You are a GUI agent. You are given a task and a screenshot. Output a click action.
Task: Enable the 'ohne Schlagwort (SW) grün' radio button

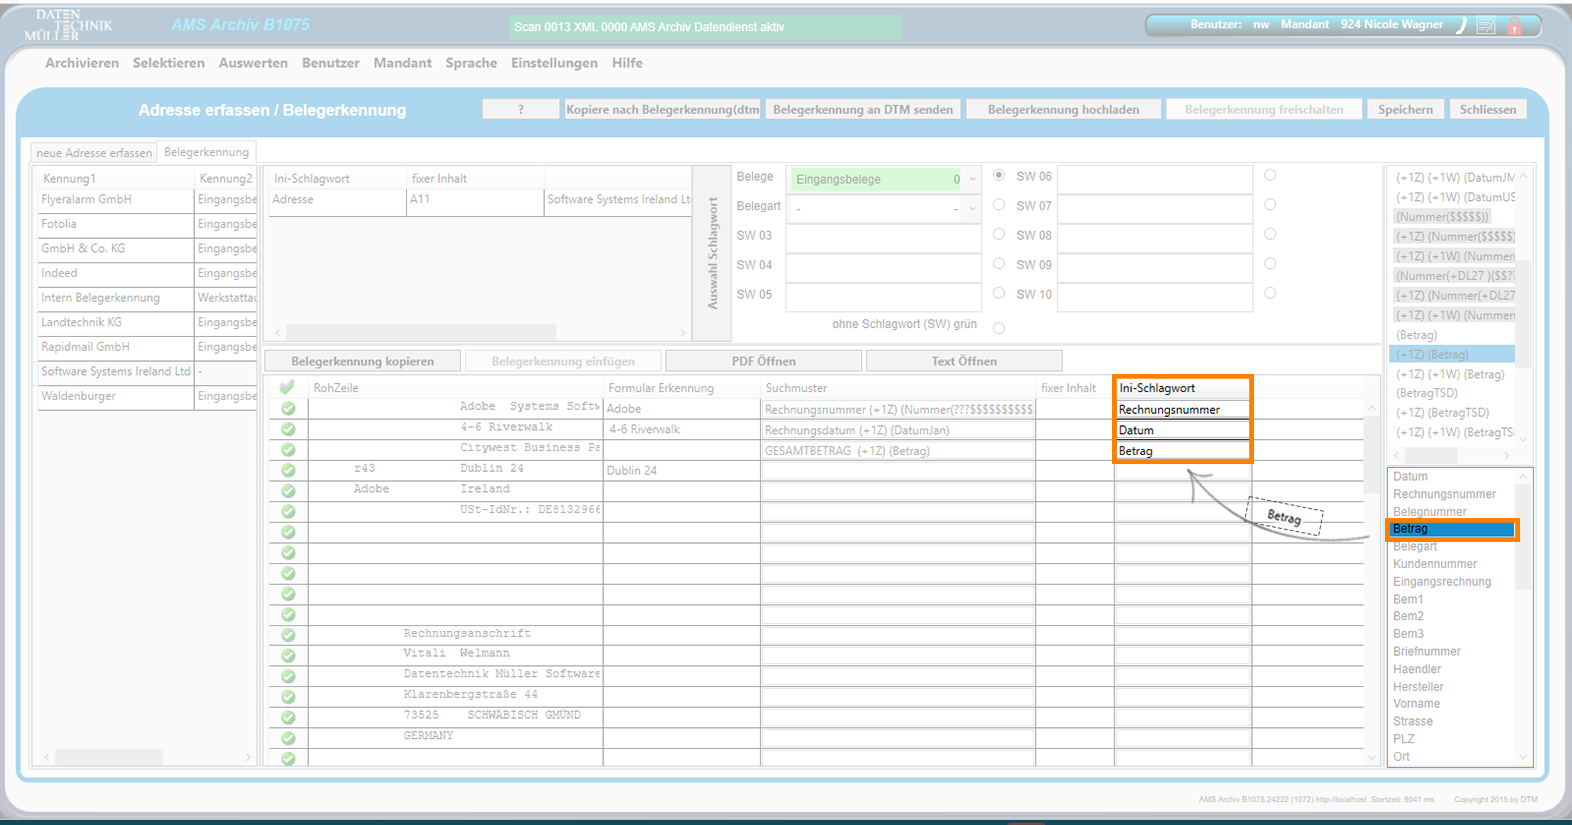tap(999, 328)
